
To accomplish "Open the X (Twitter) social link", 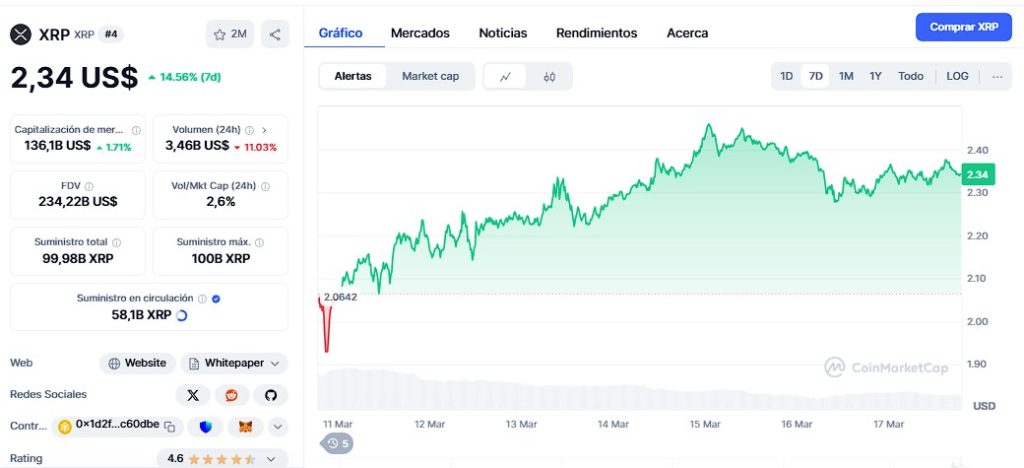I will (193, 395).
